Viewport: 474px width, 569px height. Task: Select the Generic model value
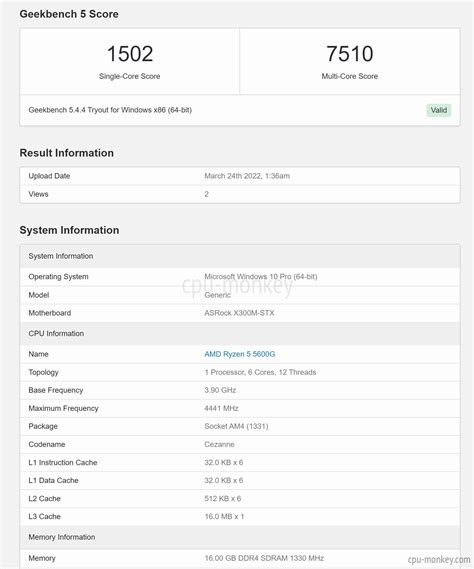(x=217, y=295)
